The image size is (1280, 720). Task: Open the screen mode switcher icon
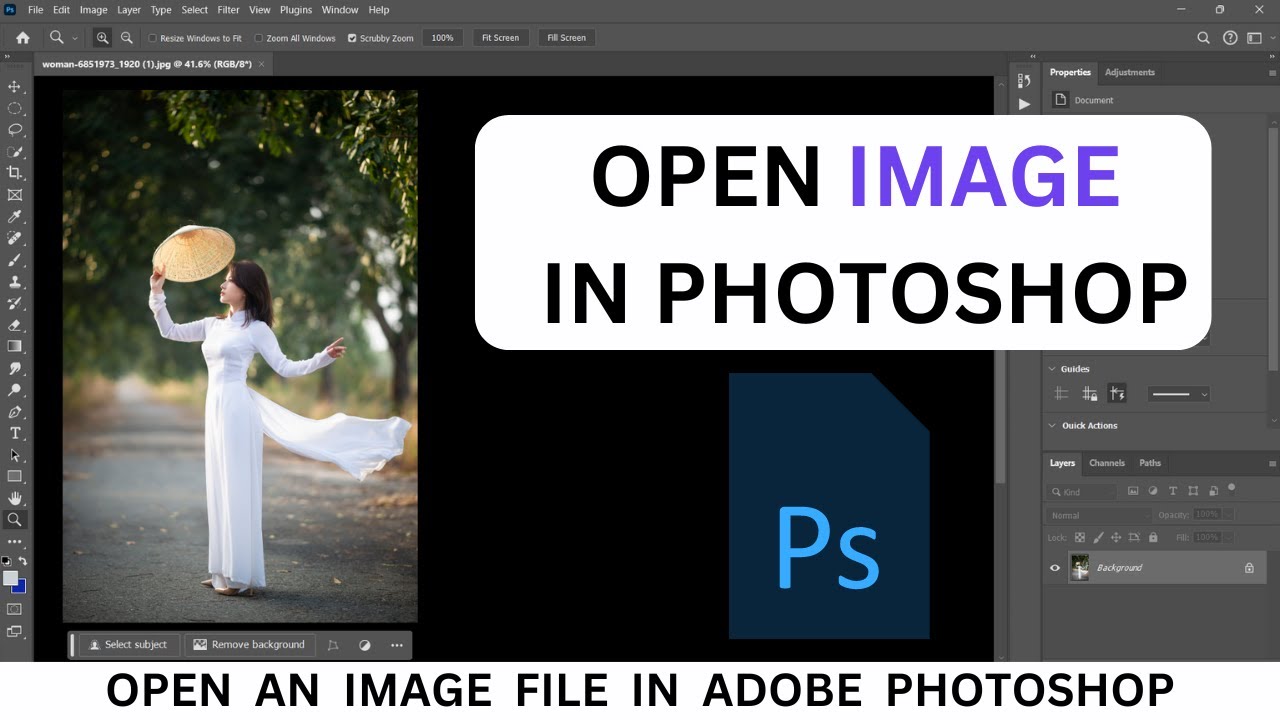15,631
